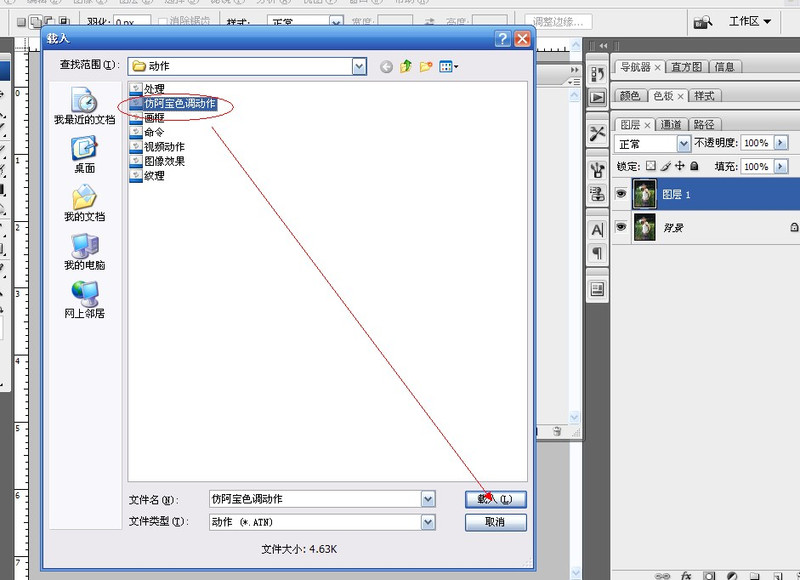This screenshot has height=580, width=800.
Task: Open the Actions panel play dock icon
Action: (597, 97)
